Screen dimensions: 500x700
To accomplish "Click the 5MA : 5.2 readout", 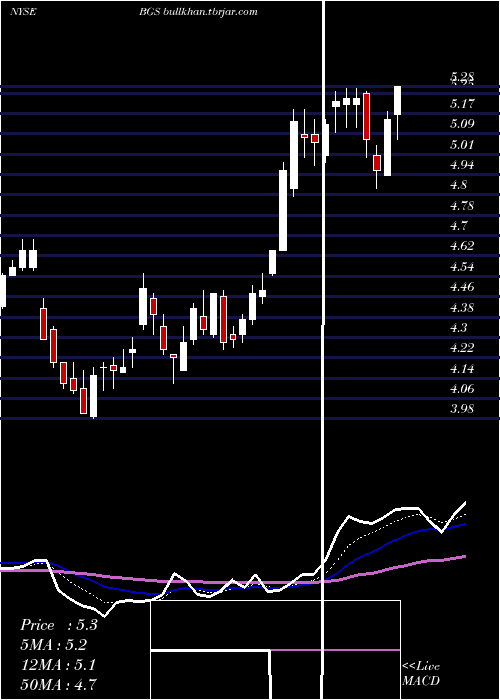I will pyautogui.click(x=54, y=645).
